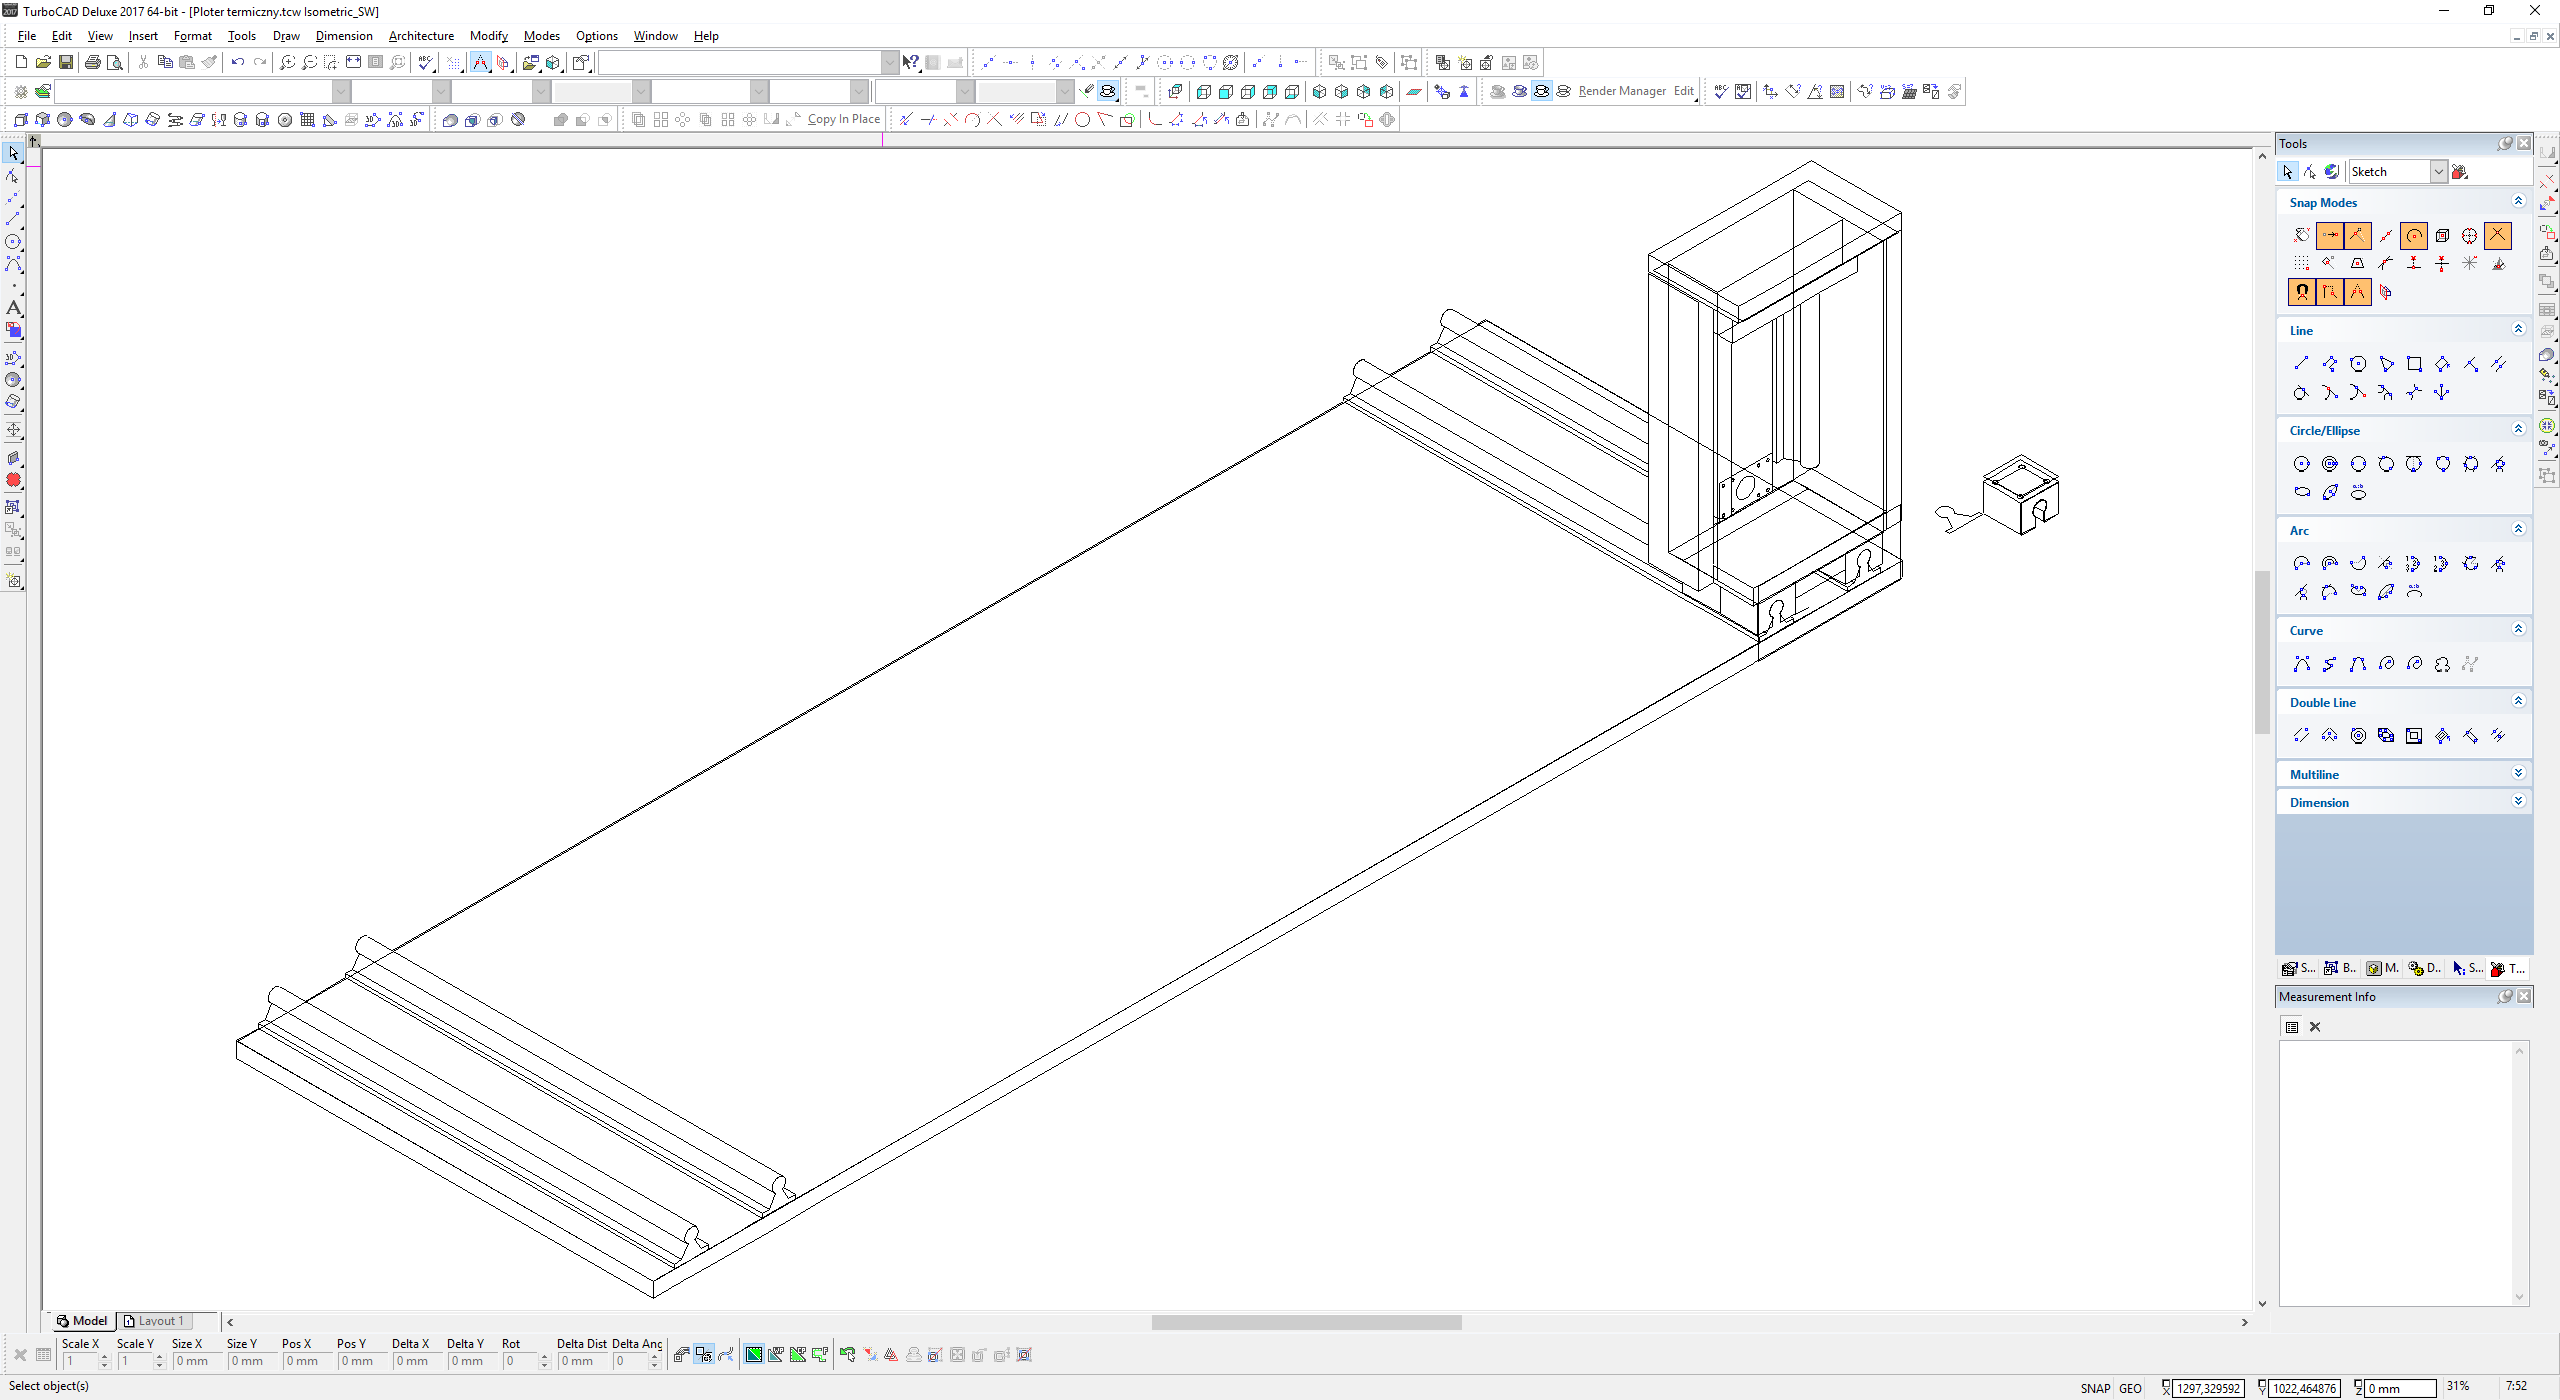Screen dimensions: 2560x1400
Task: Toggle the Intersection snap mode
Action: click(x=2498, y=235)
